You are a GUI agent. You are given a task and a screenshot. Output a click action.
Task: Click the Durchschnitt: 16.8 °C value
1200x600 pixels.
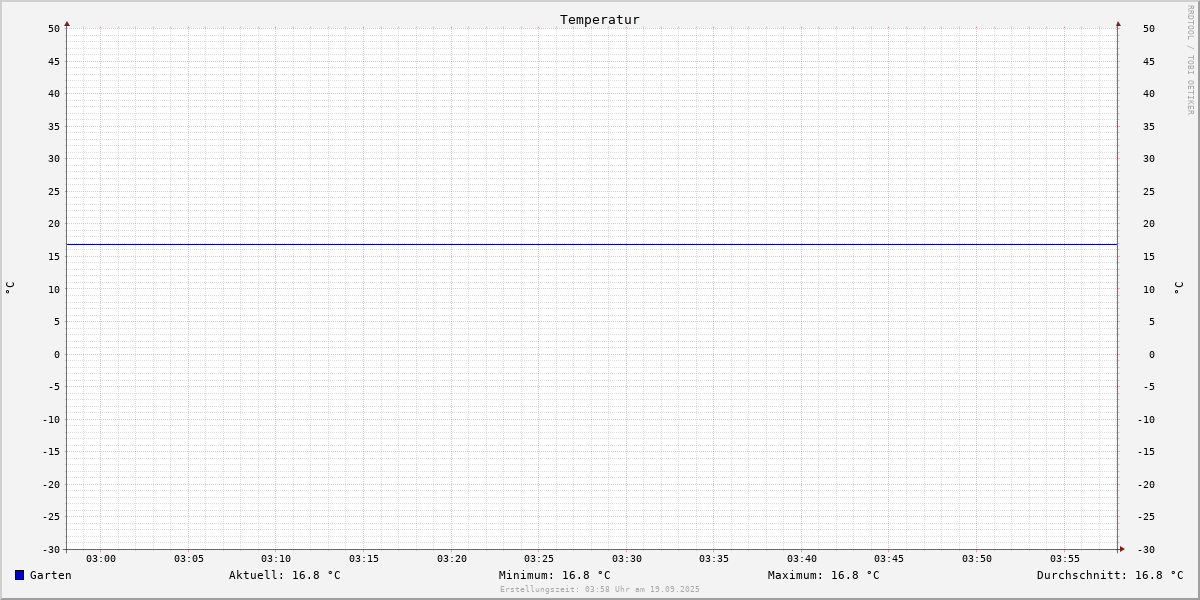tap(1110, 575)
